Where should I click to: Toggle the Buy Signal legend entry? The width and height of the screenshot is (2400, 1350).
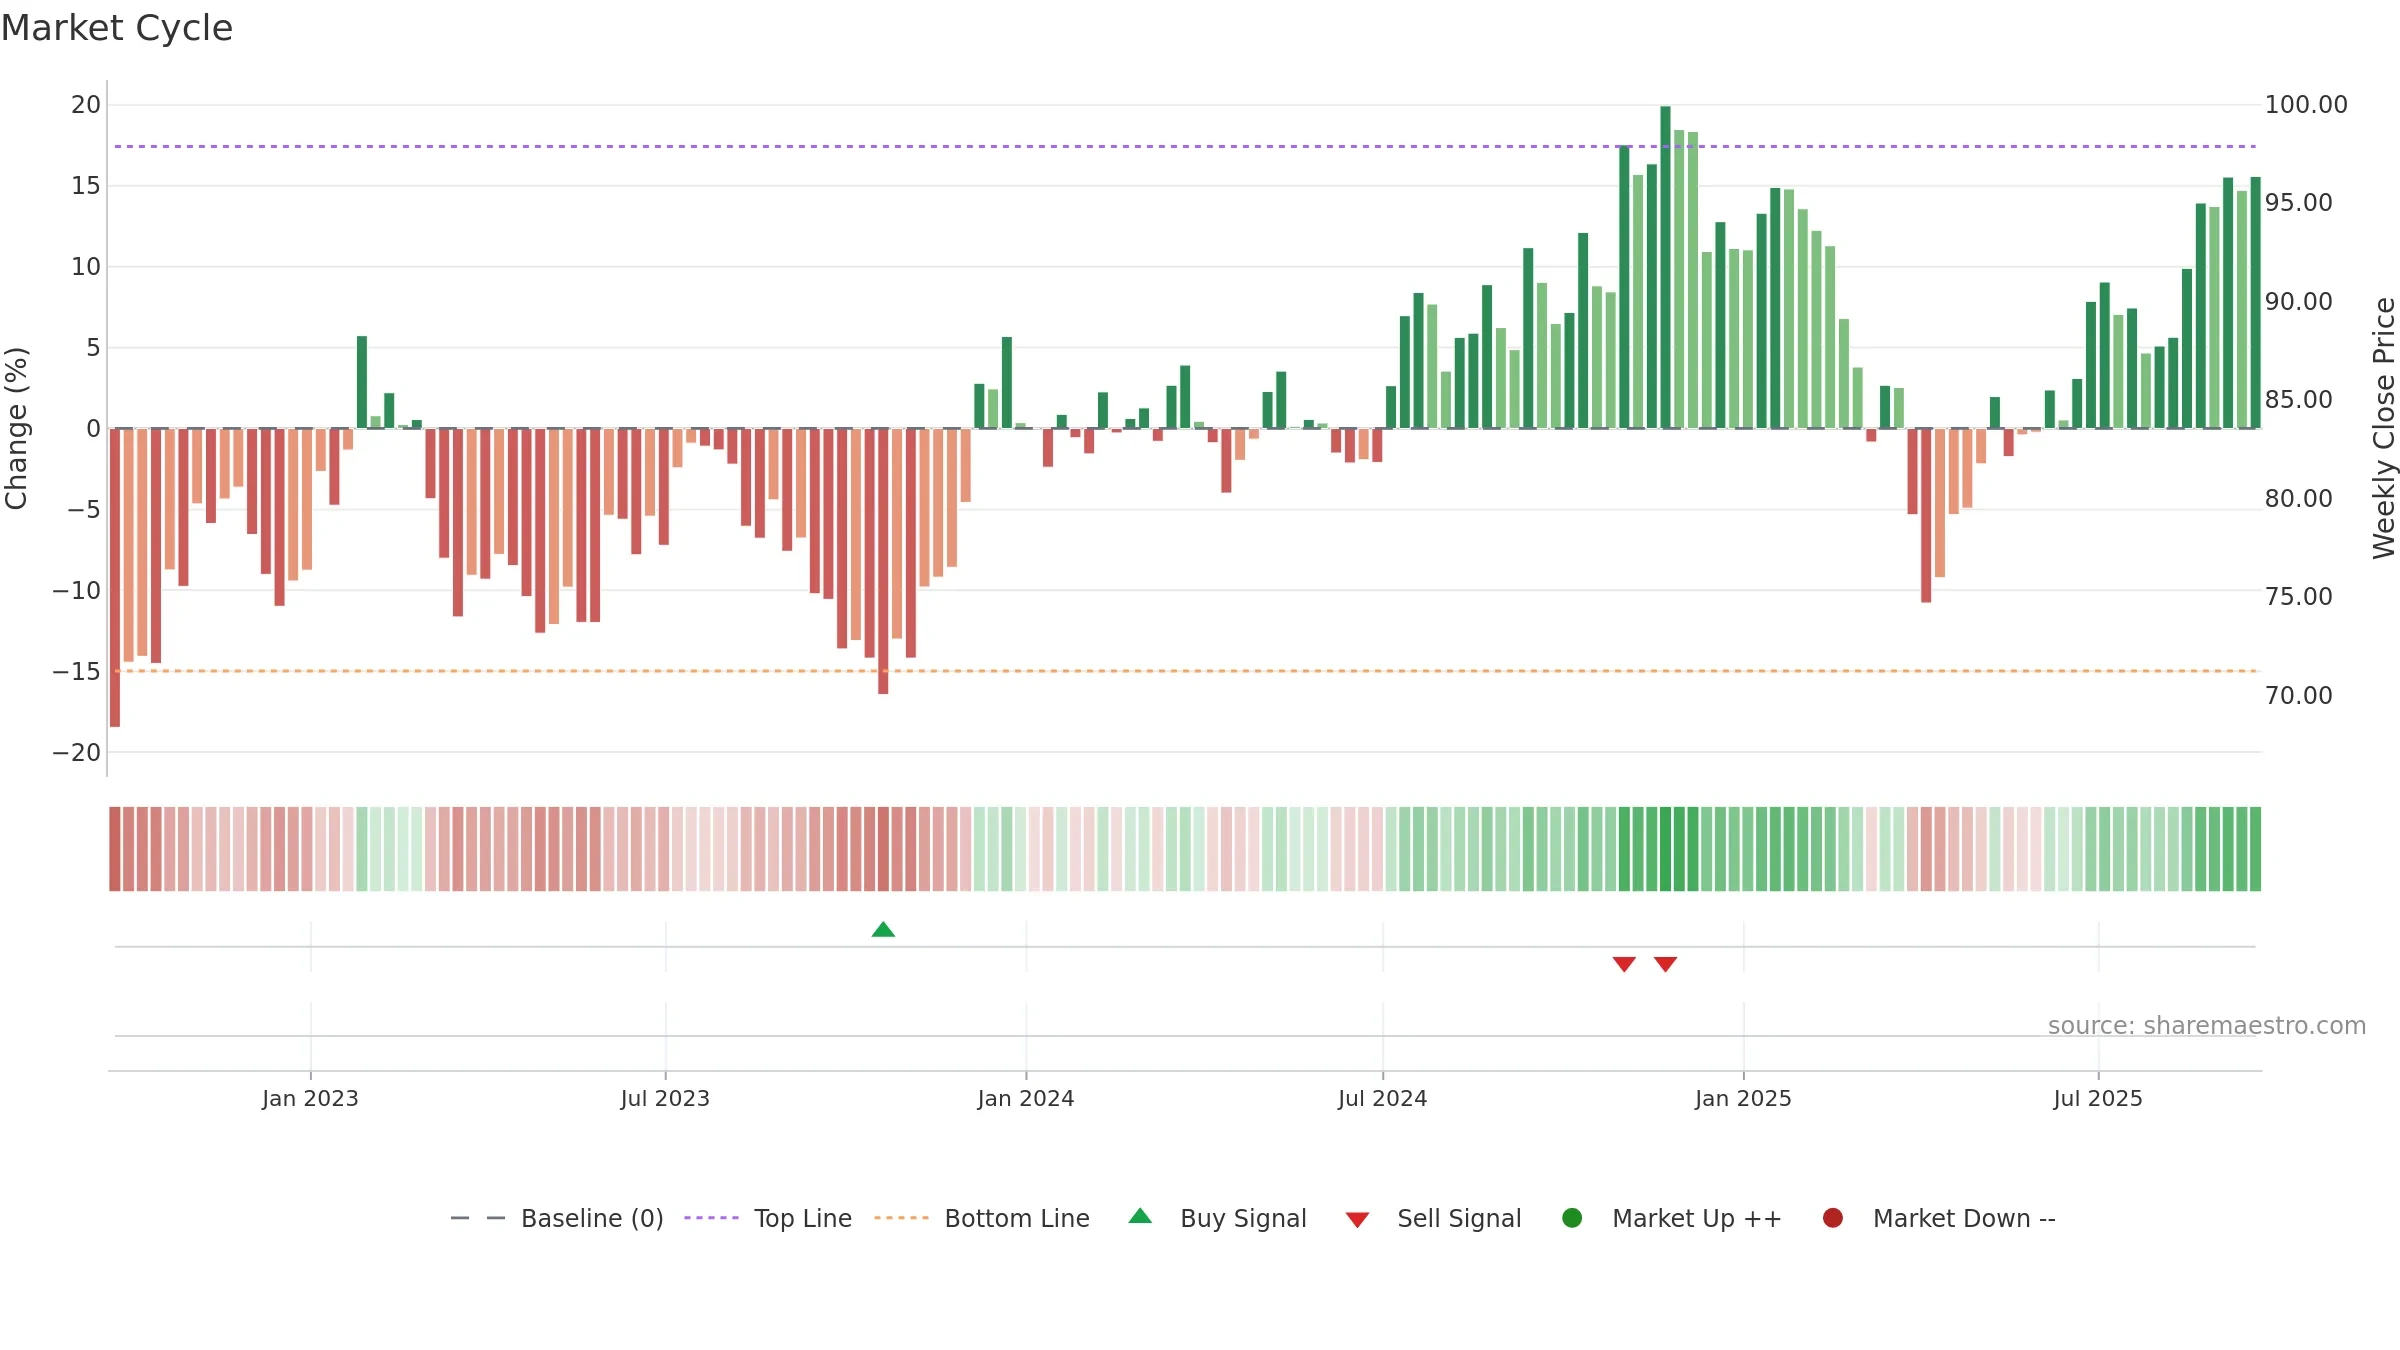pos(1217,1218)
